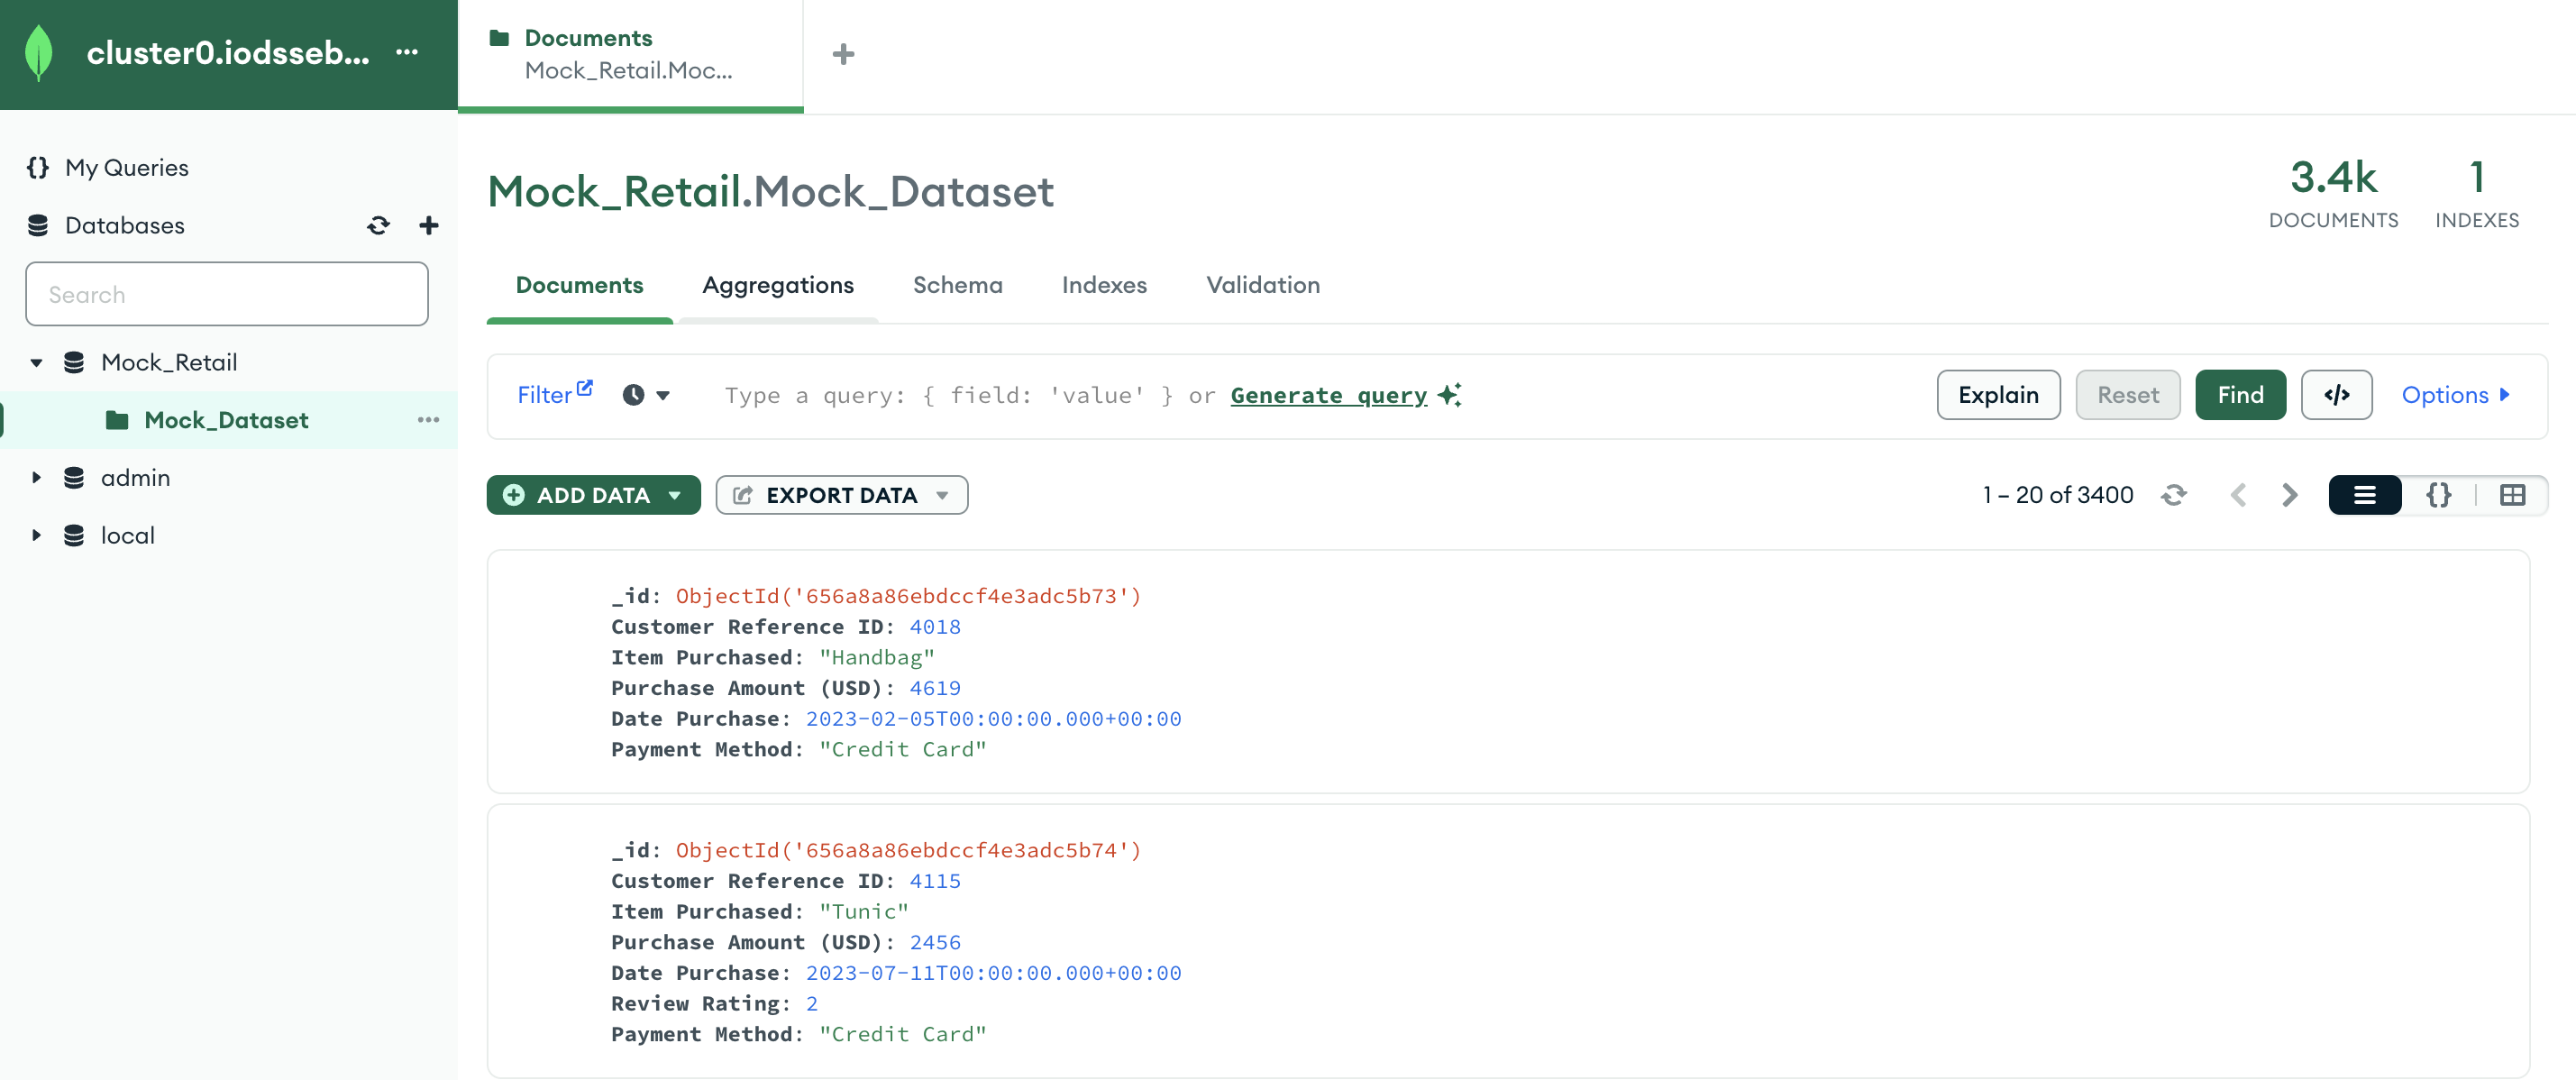Open My Queries section
This screenshot has width=2576, height=1080.
[126, 167]
